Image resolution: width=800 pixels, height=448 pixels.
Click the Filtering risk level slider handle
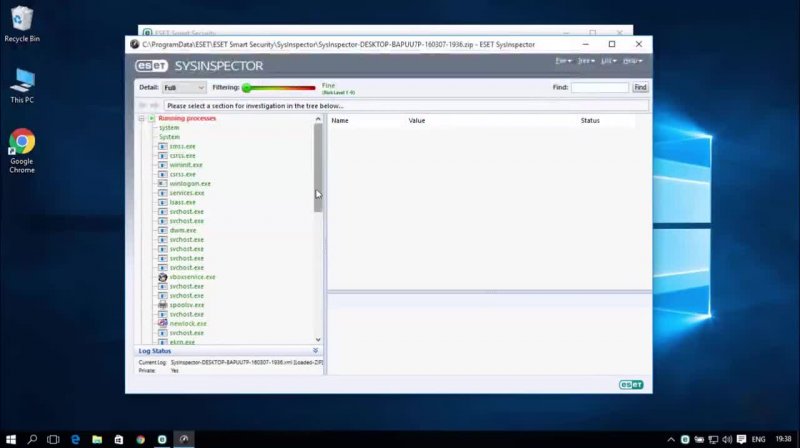click(247, 88)
